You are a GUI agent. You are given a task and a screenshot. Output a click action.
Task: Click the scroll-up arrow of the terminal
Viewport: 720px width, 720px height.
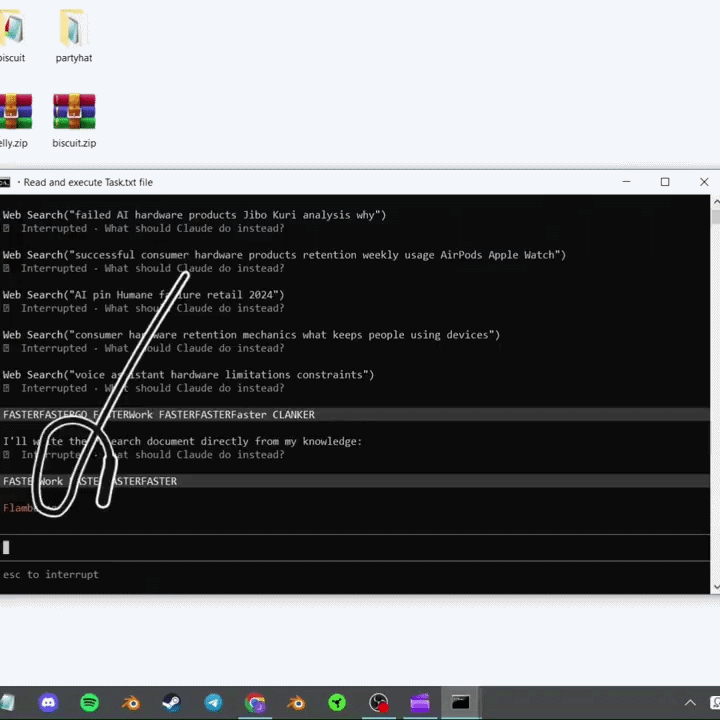(x=716, y=202)
